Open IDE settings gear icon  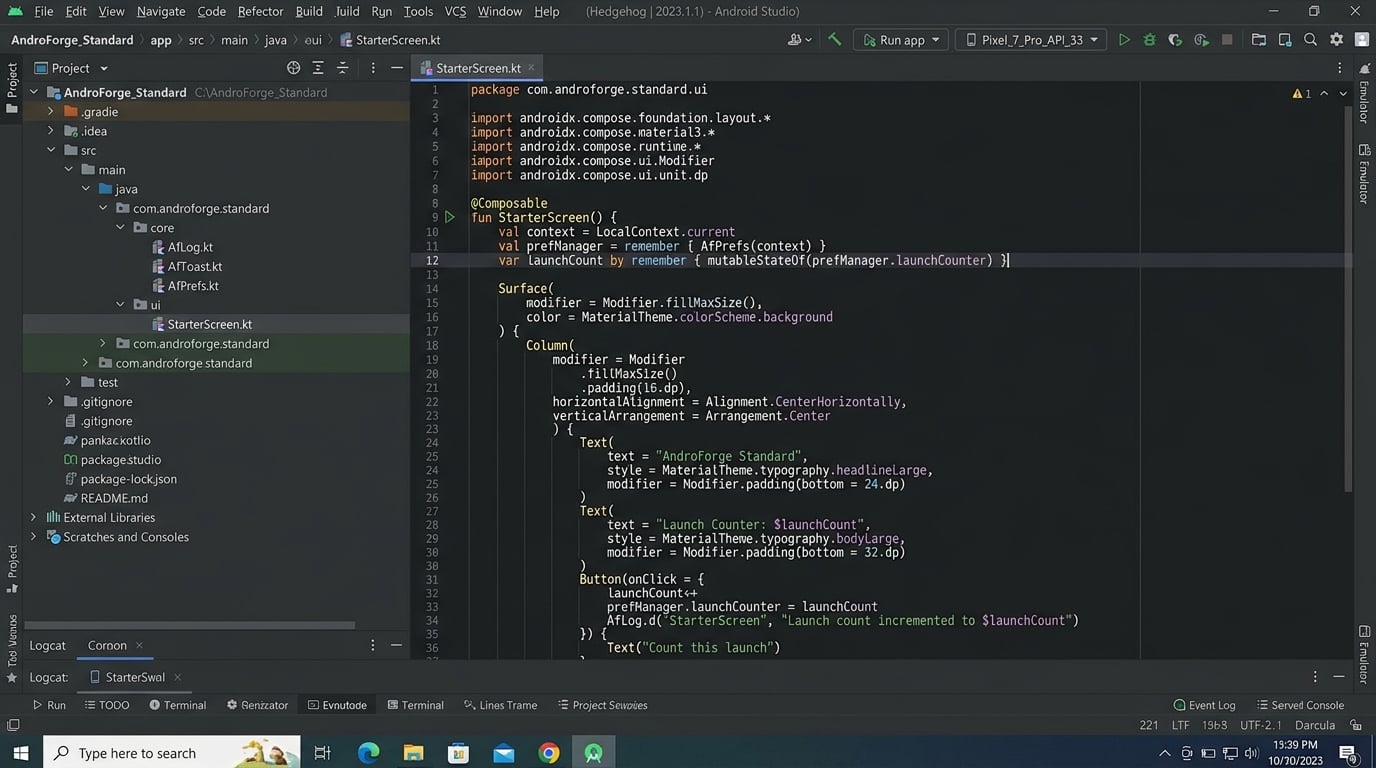pos(1336,40)
